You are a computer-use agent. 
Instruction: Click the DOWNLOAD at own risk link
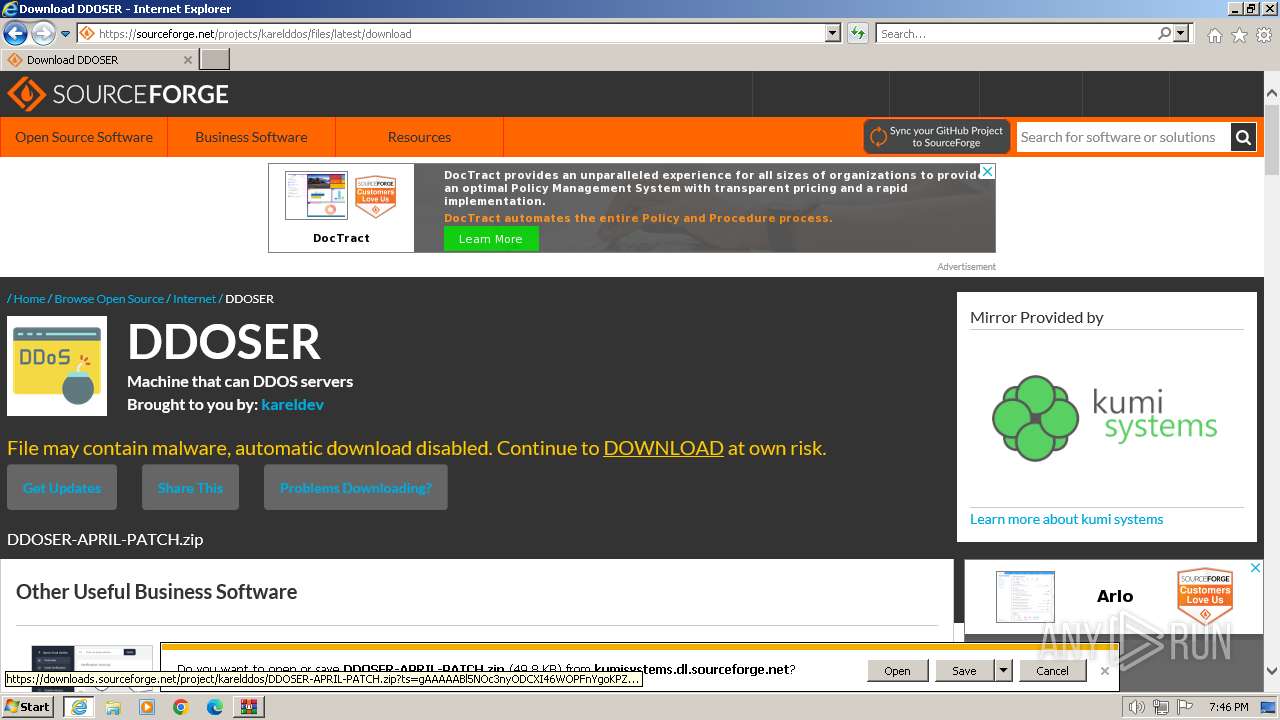tap(663, 448)
